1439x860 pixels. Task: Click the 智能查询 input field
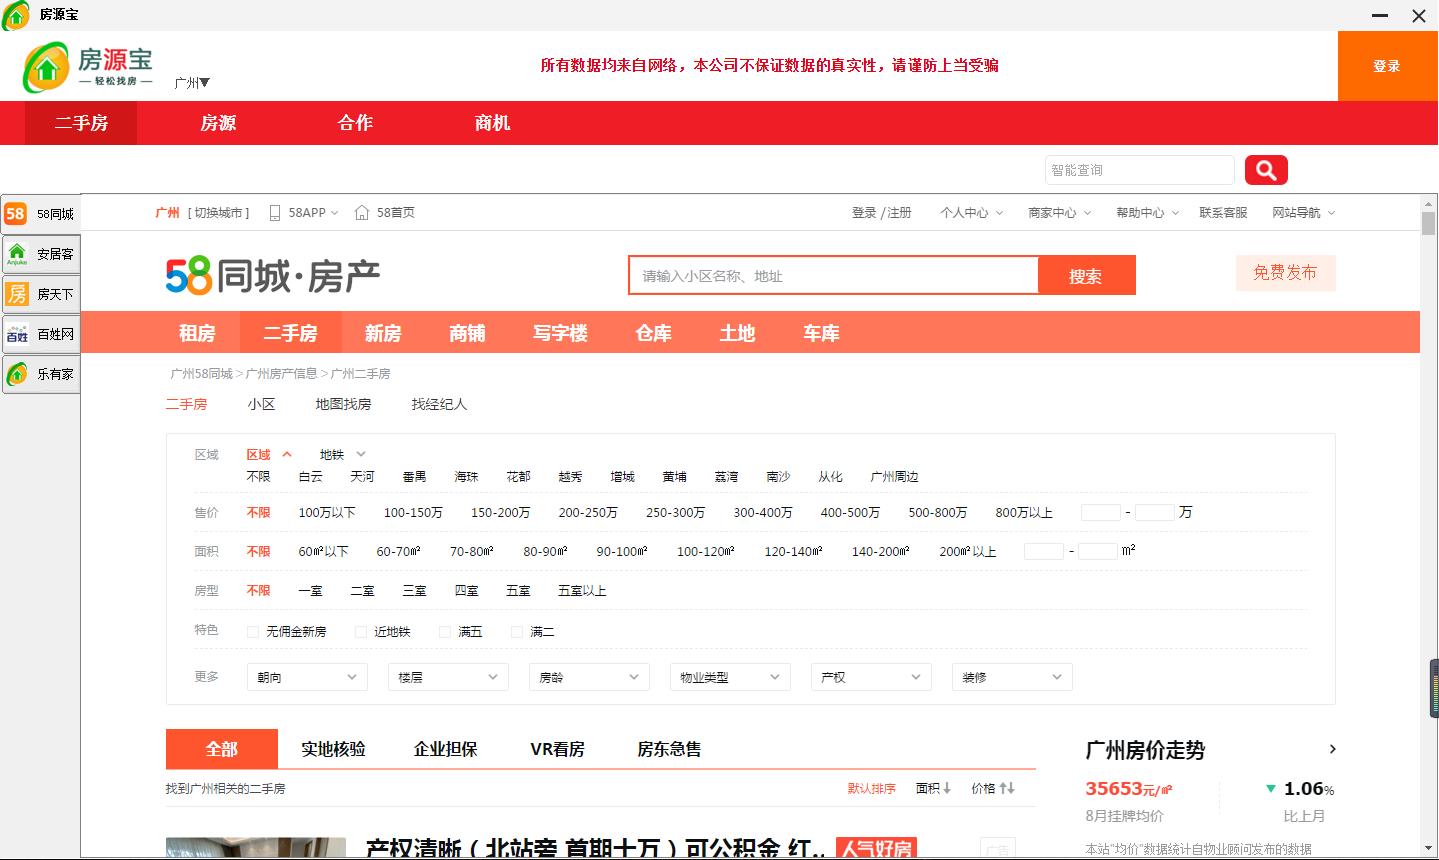(1140, 170)
